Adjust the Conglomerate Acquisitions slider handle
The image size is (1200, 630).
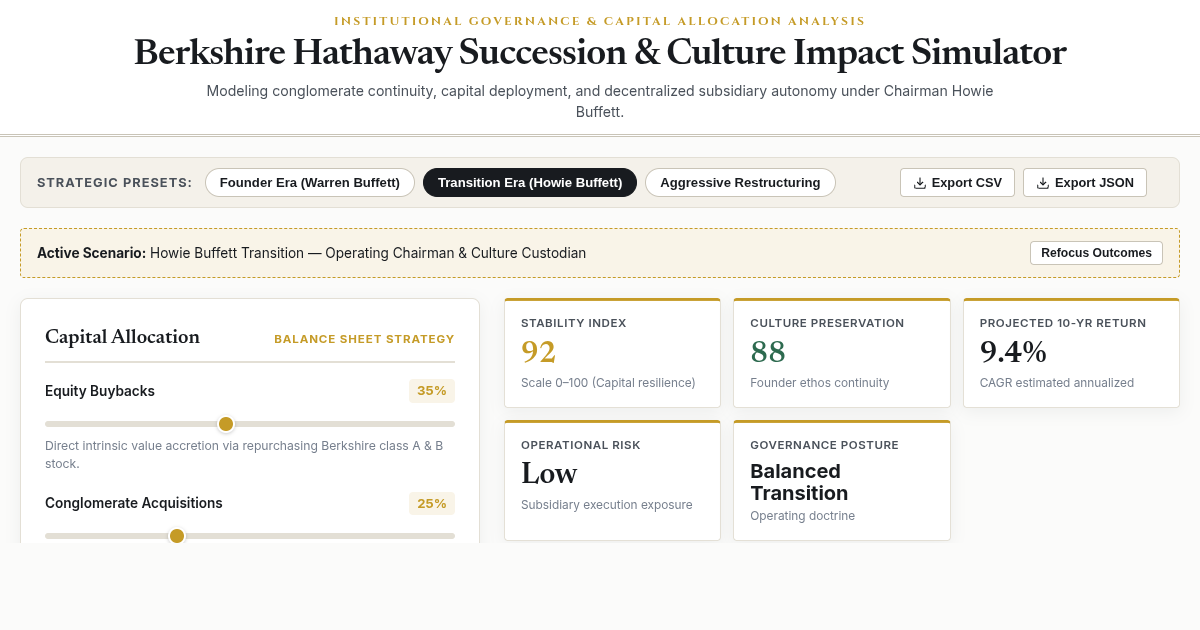coord(177,536)
